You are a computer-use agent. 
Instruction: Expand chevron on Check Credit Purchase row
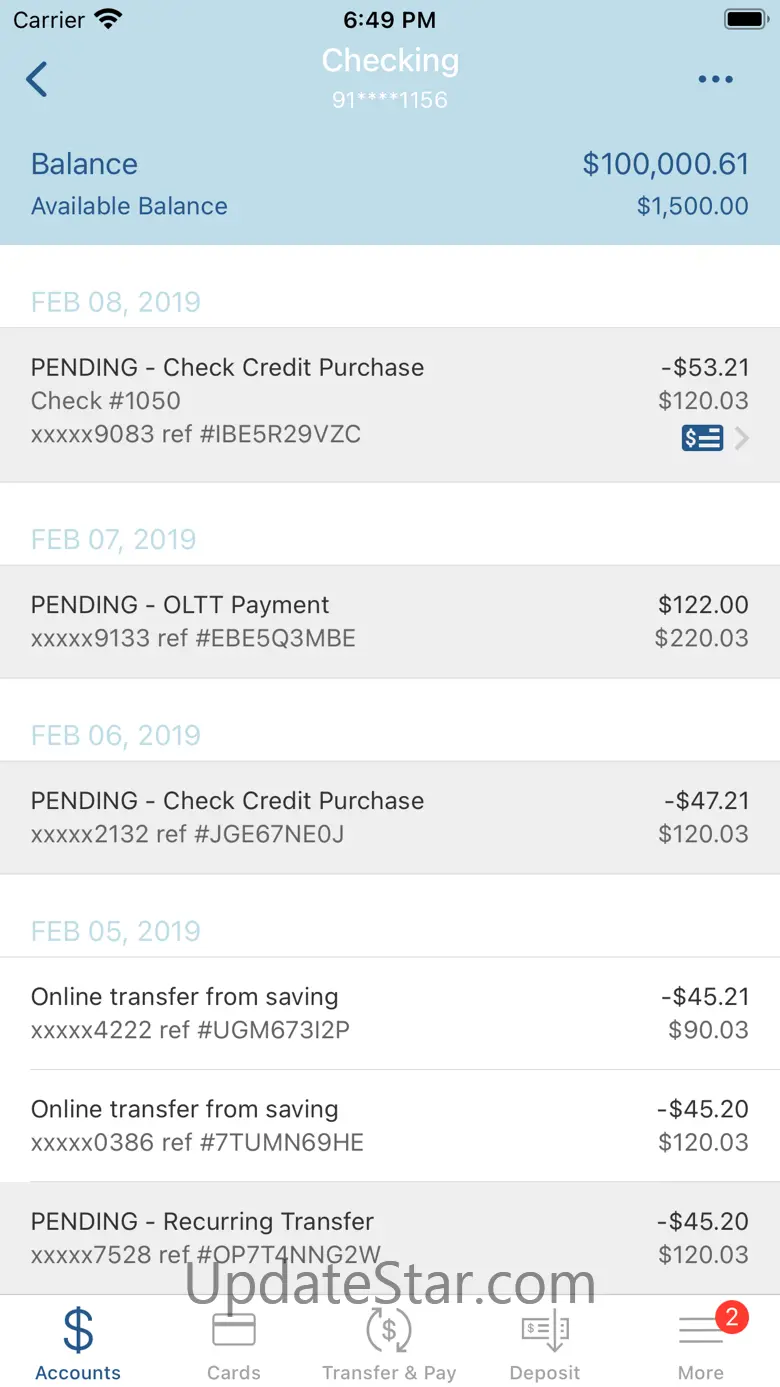coord(742,438)
